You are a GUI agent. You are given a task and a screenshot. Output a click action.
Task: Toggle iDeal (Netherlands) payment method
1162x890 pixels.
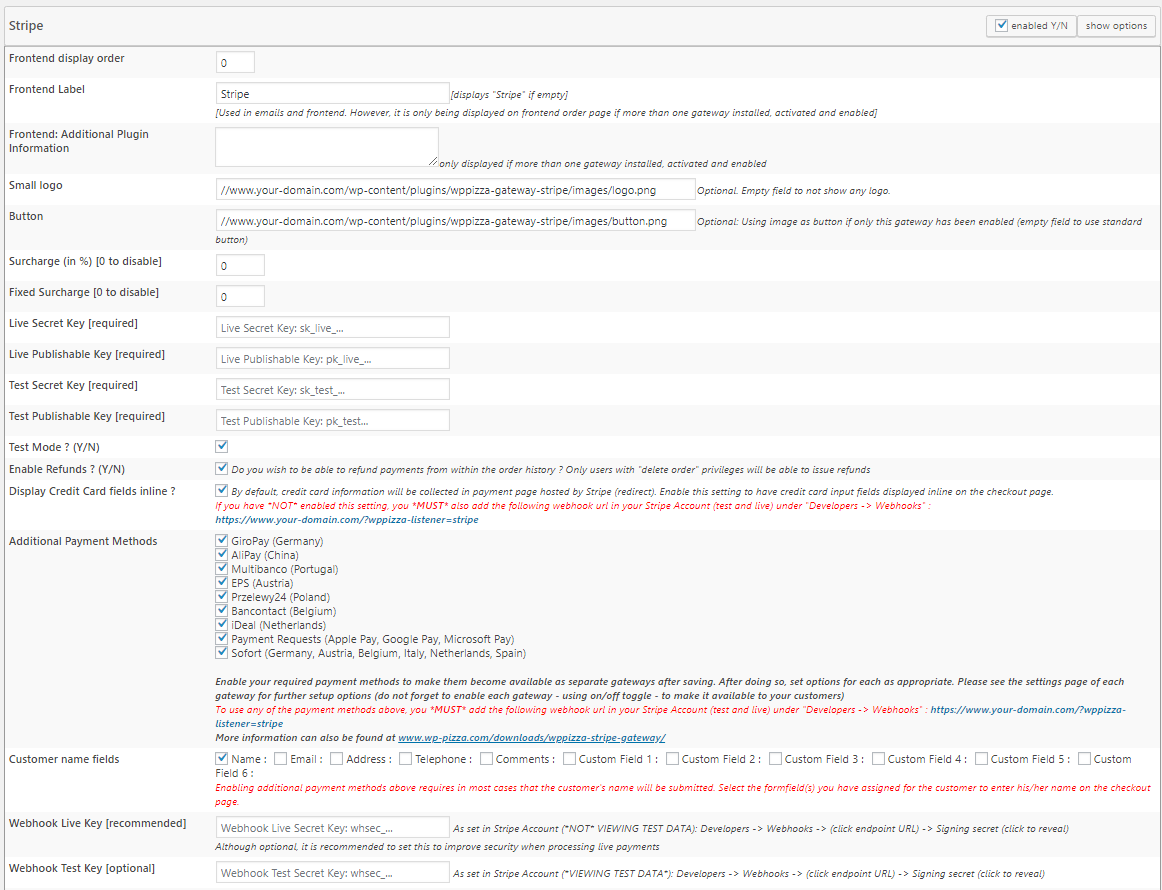222,625
